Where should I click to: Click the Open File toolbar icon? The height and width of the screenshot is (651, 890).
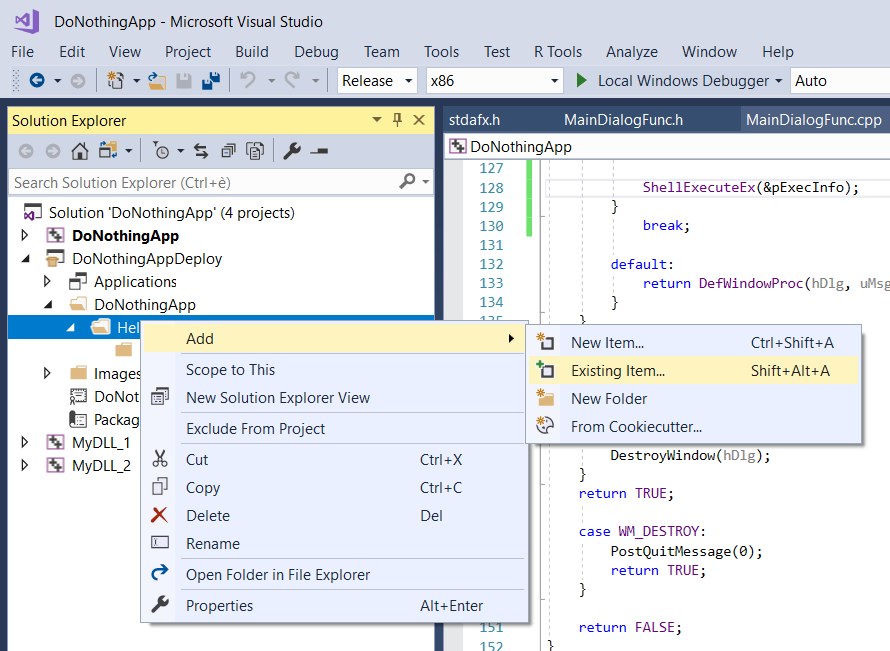pos(157,81)
